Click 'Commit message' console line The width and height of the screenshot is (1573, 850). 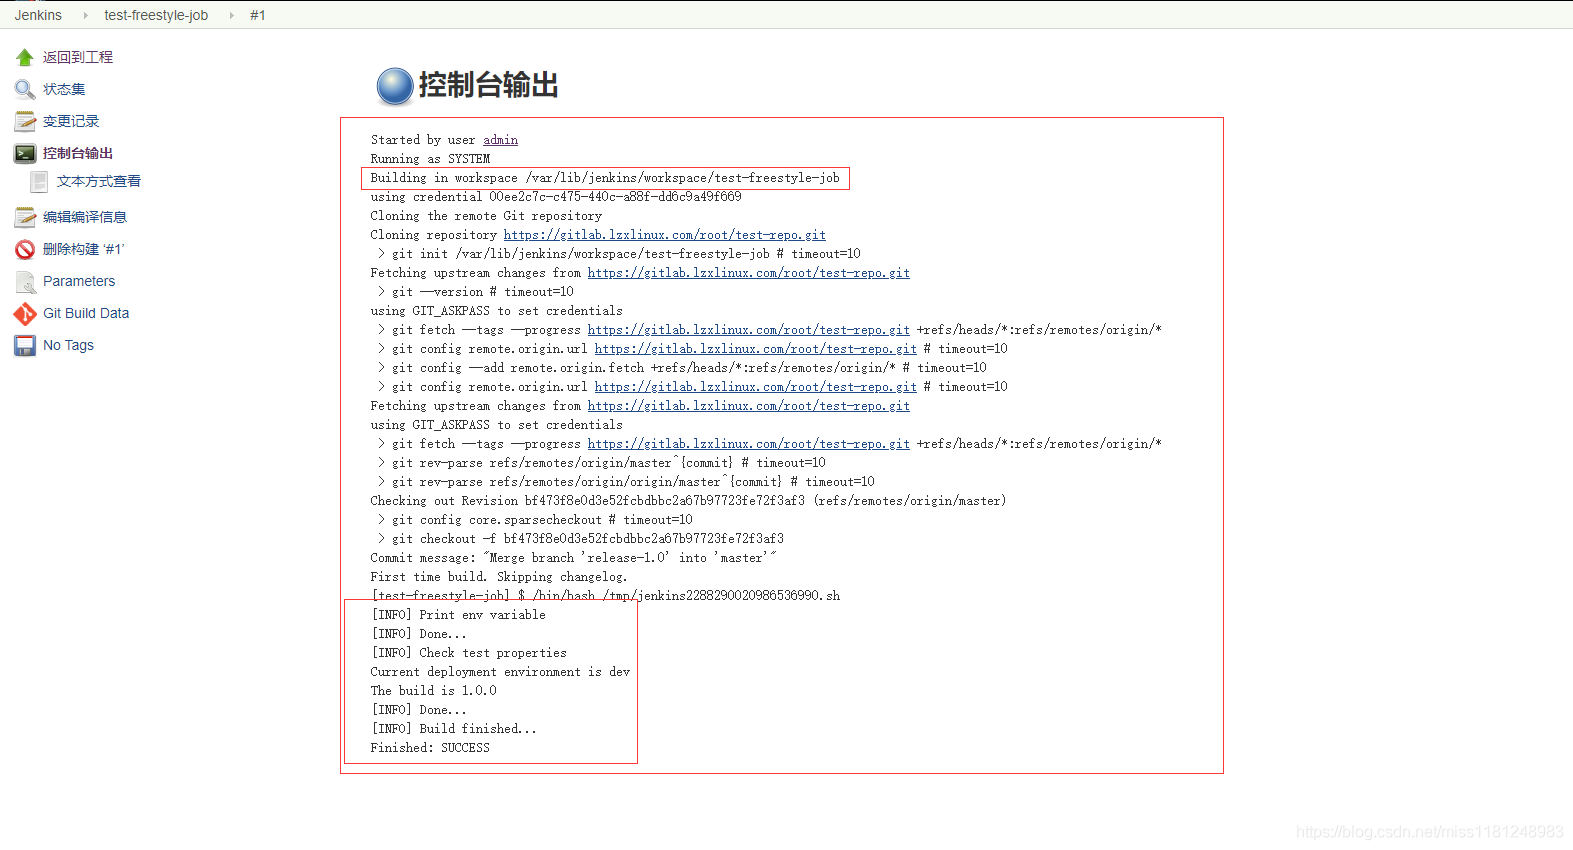click(x=573, y=558)
